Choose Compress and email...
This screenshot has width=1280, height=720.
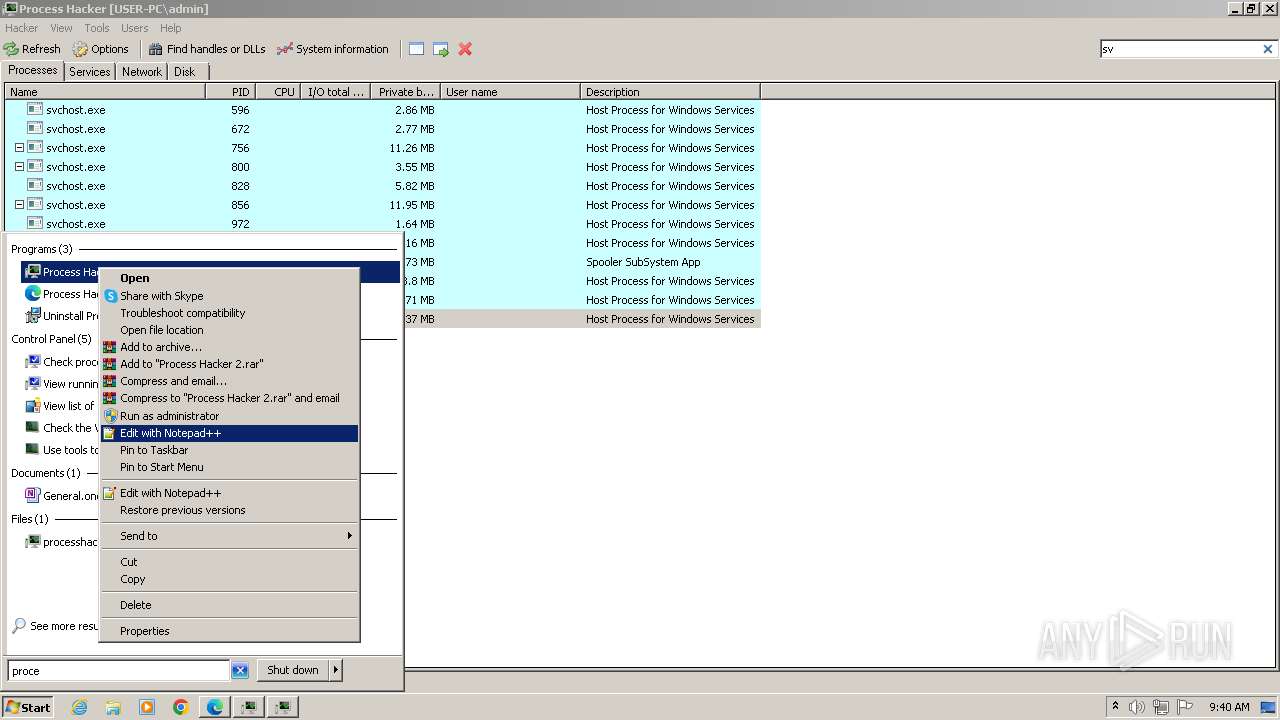tap(229, 381)
